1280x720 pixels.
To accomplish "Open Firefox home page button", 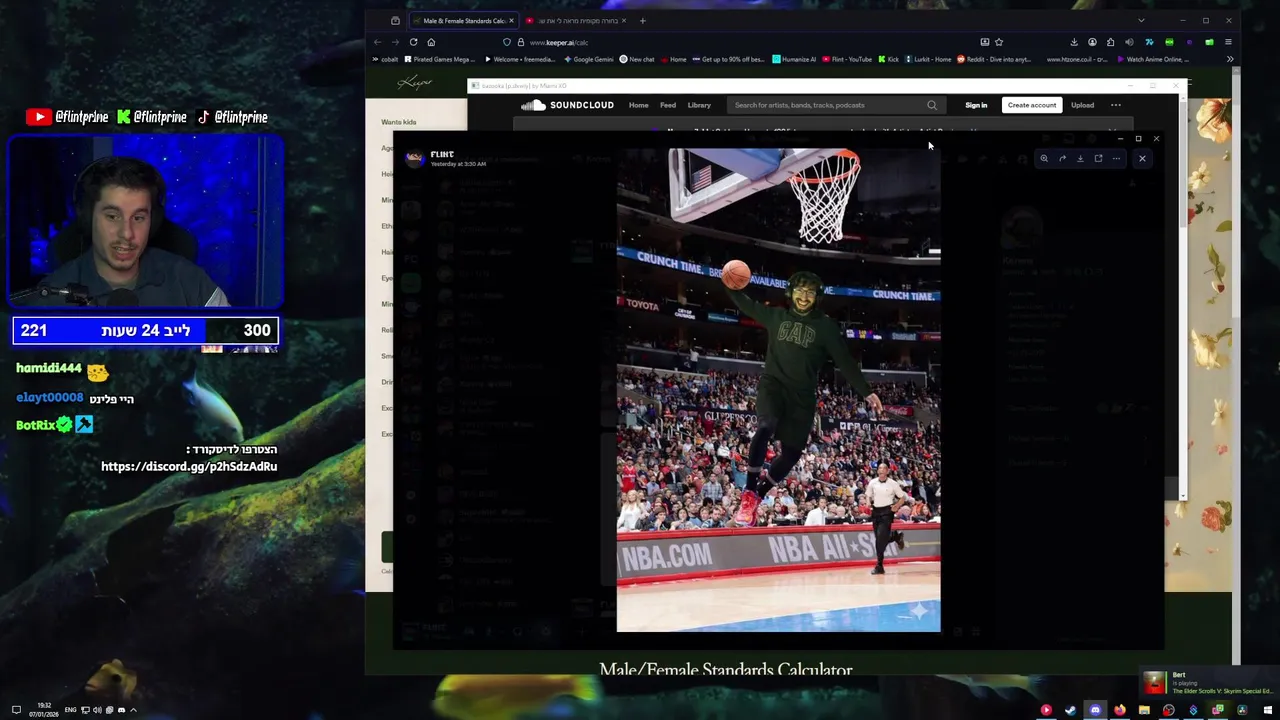I will click(x=431, y=42).
